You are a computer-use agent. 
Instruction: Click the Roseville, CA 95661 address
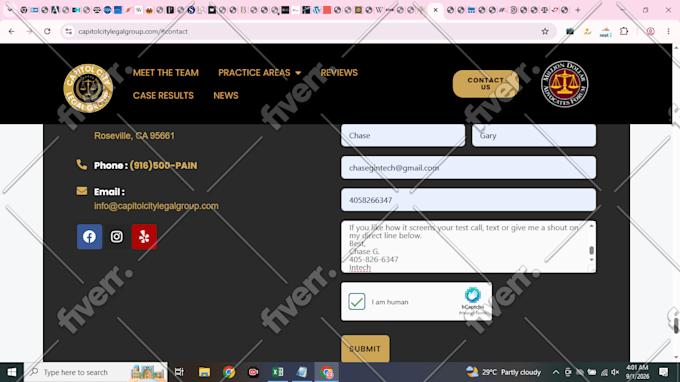point(134,136)
